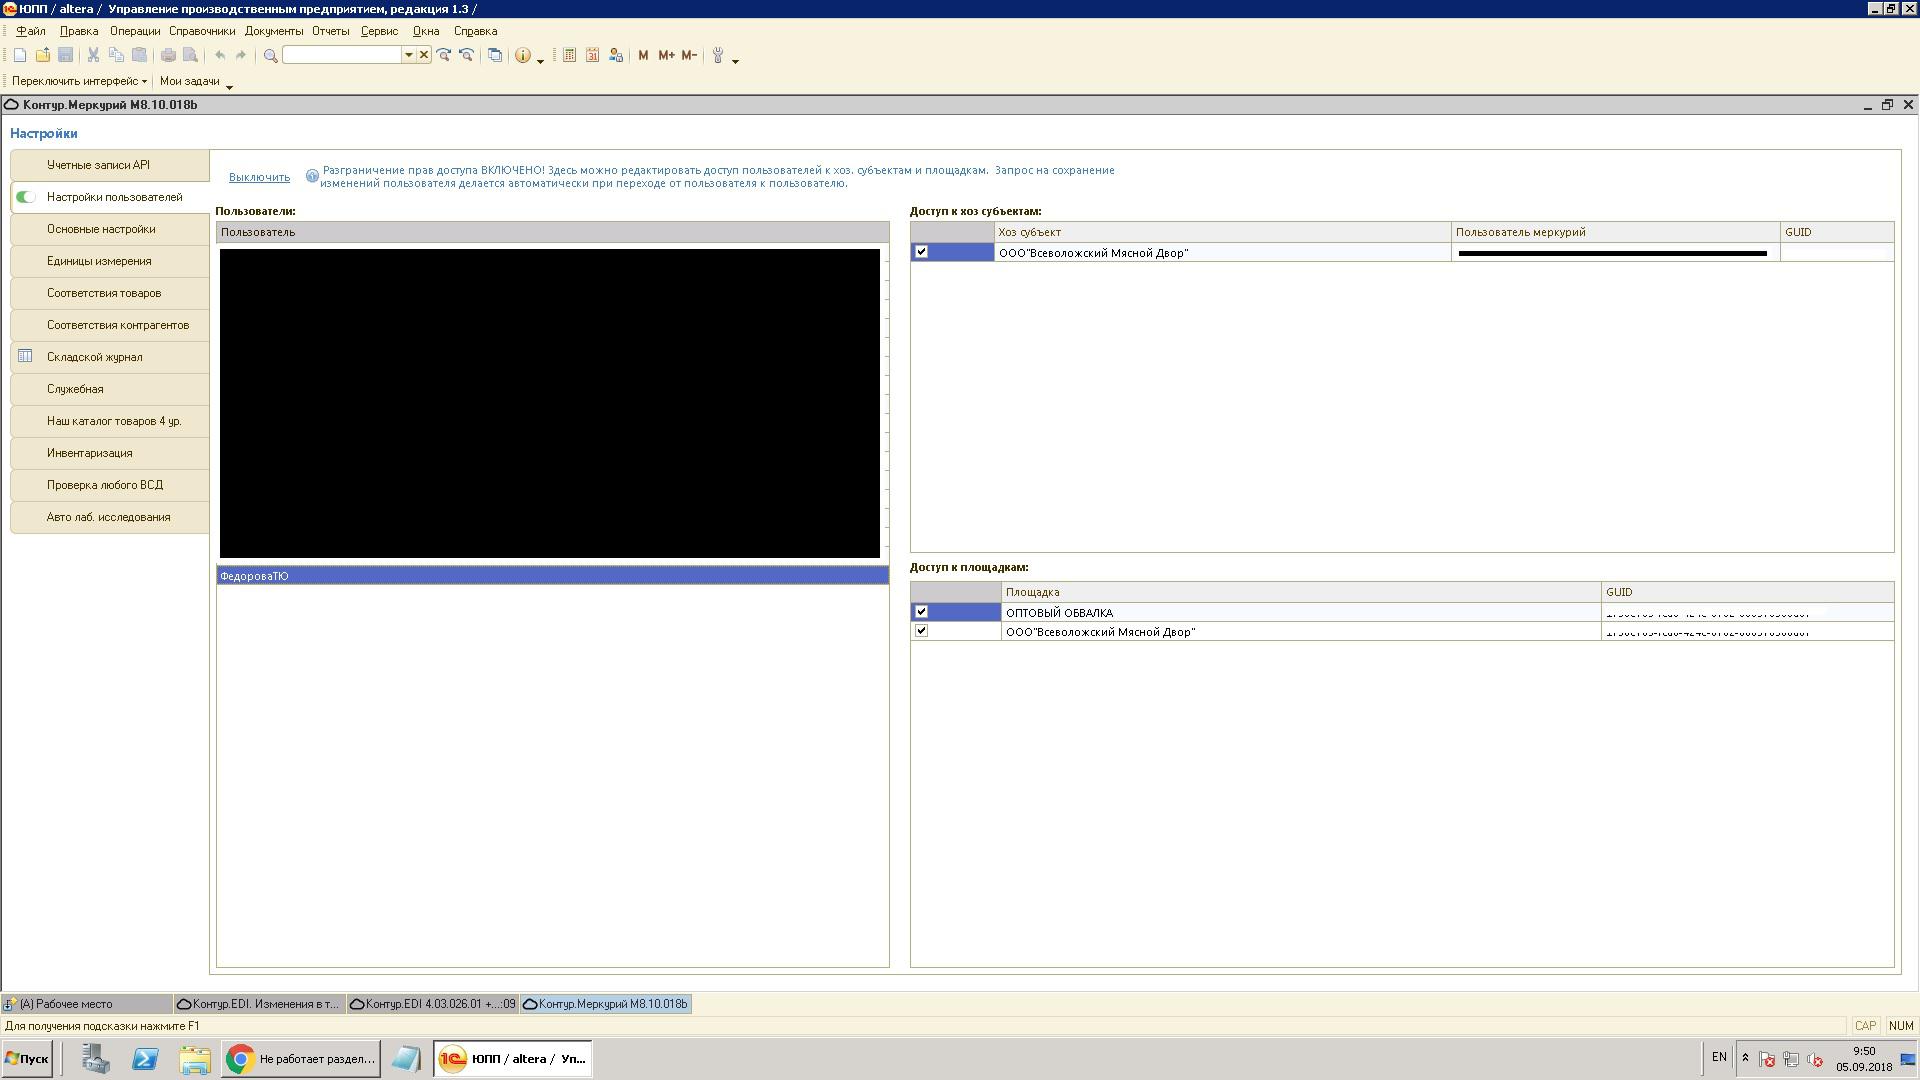
Task: Click inside the toolbar search input field
Action: click(x=342, y=55)
